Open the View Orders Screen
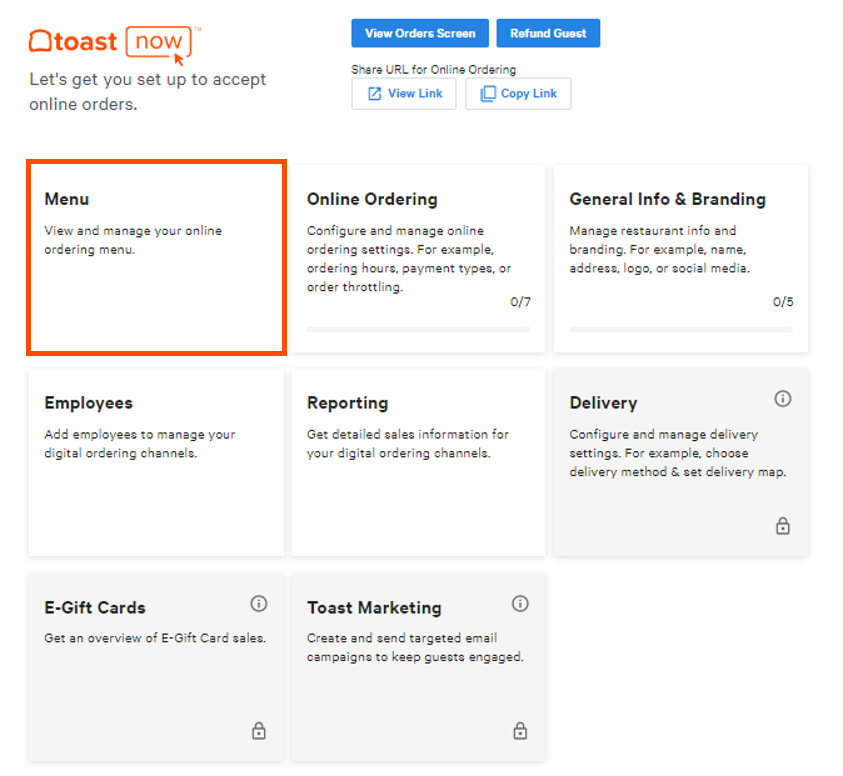This screenshot has height=776, width=843. pyautogui.click(x=420, y=33)
